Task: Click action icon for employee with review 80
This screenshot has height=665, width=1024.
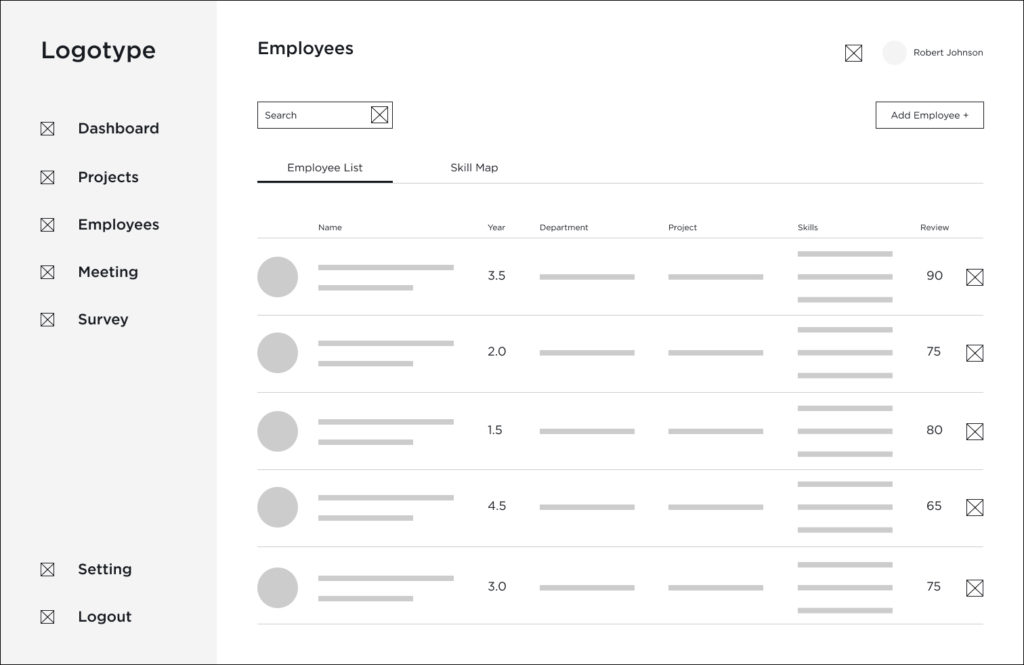Action: [x=974, y=431]
